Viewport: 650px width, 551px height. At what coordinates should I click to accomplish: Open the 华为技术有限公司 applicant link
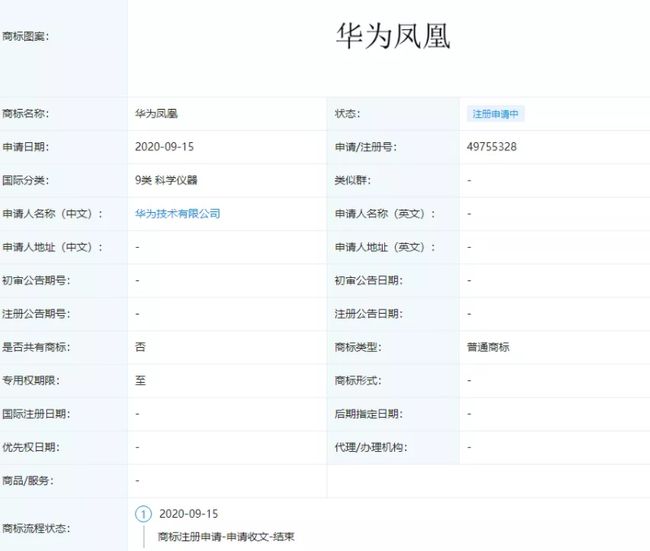(x=177, y=214)
